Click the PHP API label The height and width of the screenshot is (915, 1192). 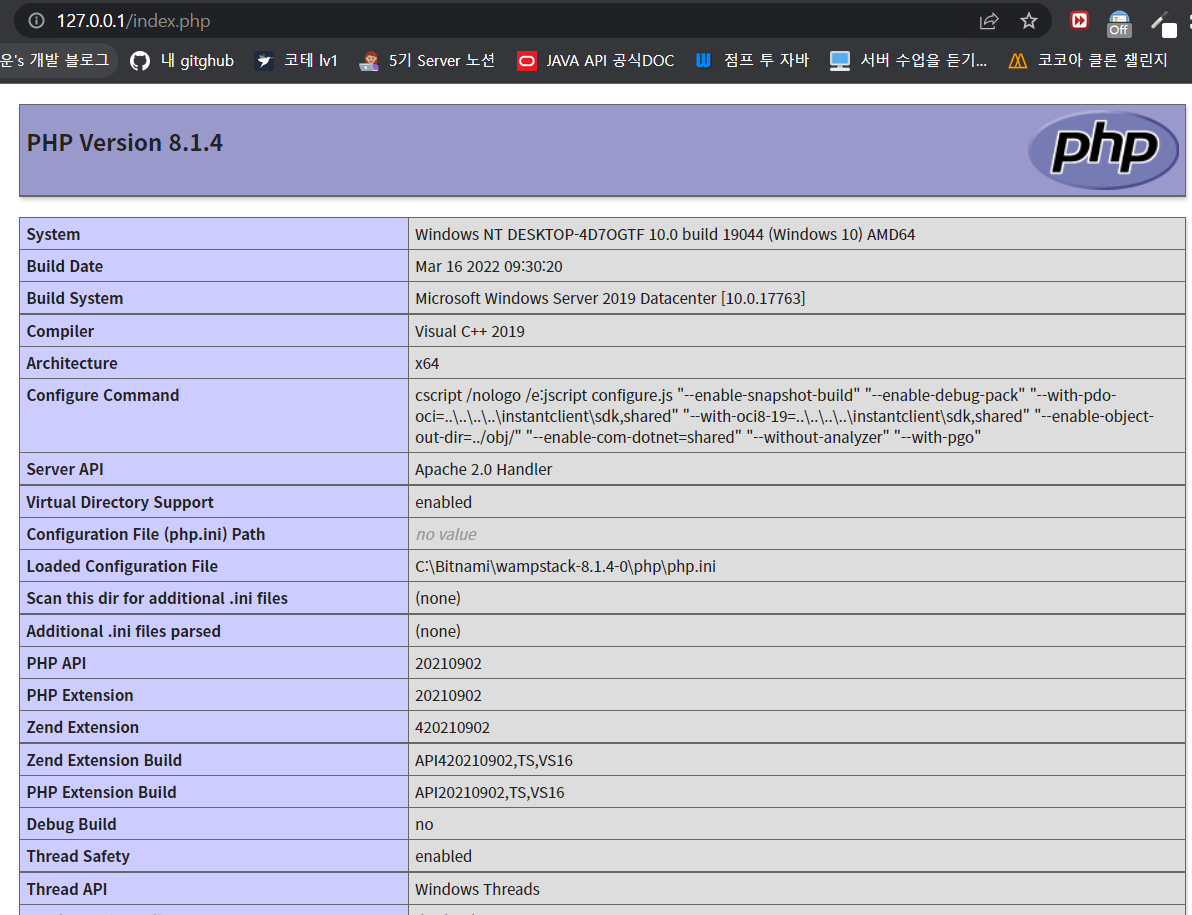[56, 663]
